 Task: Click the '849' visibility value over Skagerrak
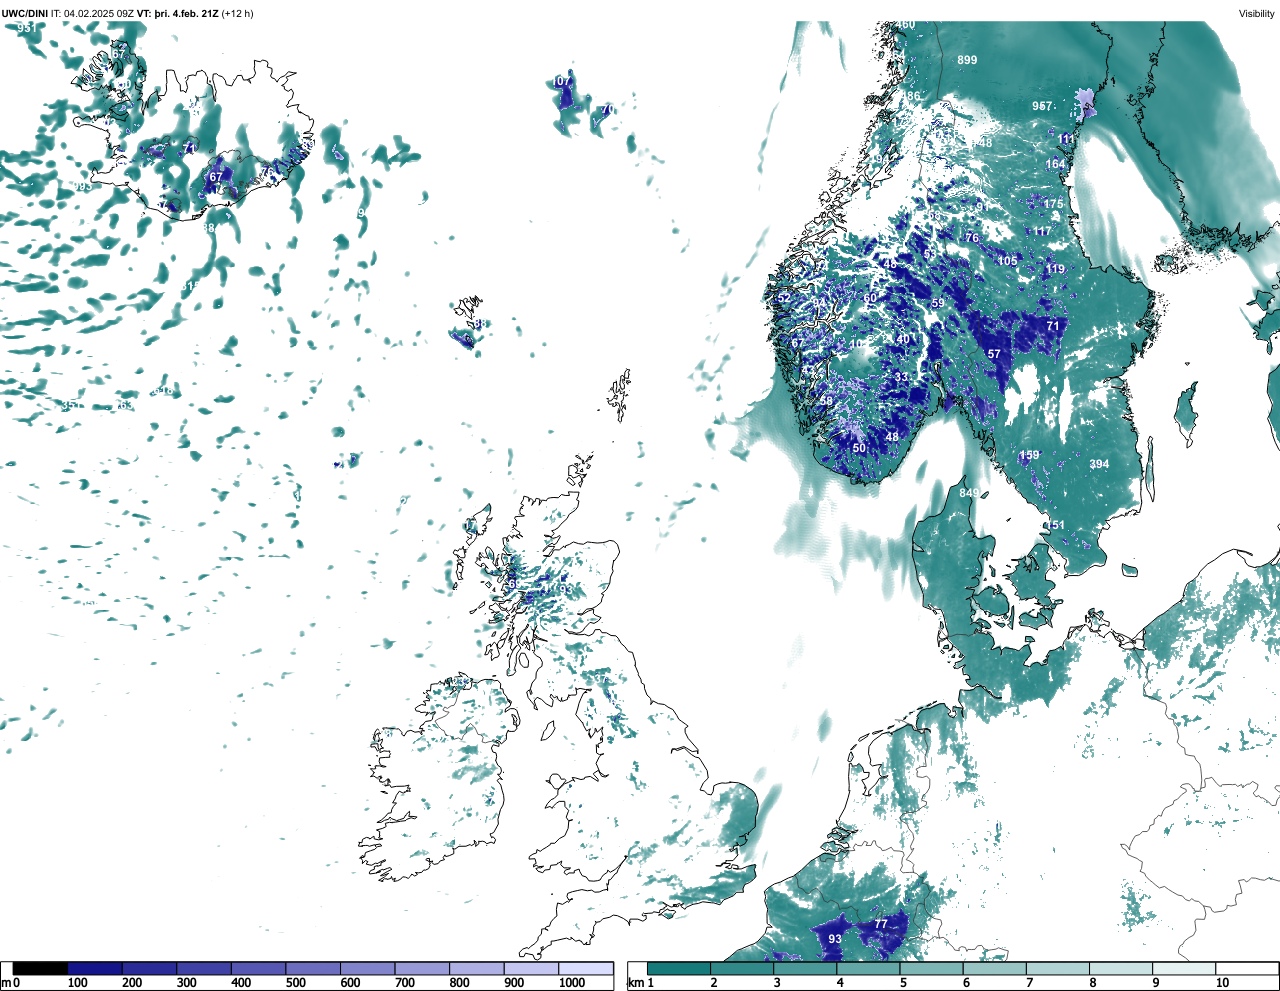coord(969,493)
